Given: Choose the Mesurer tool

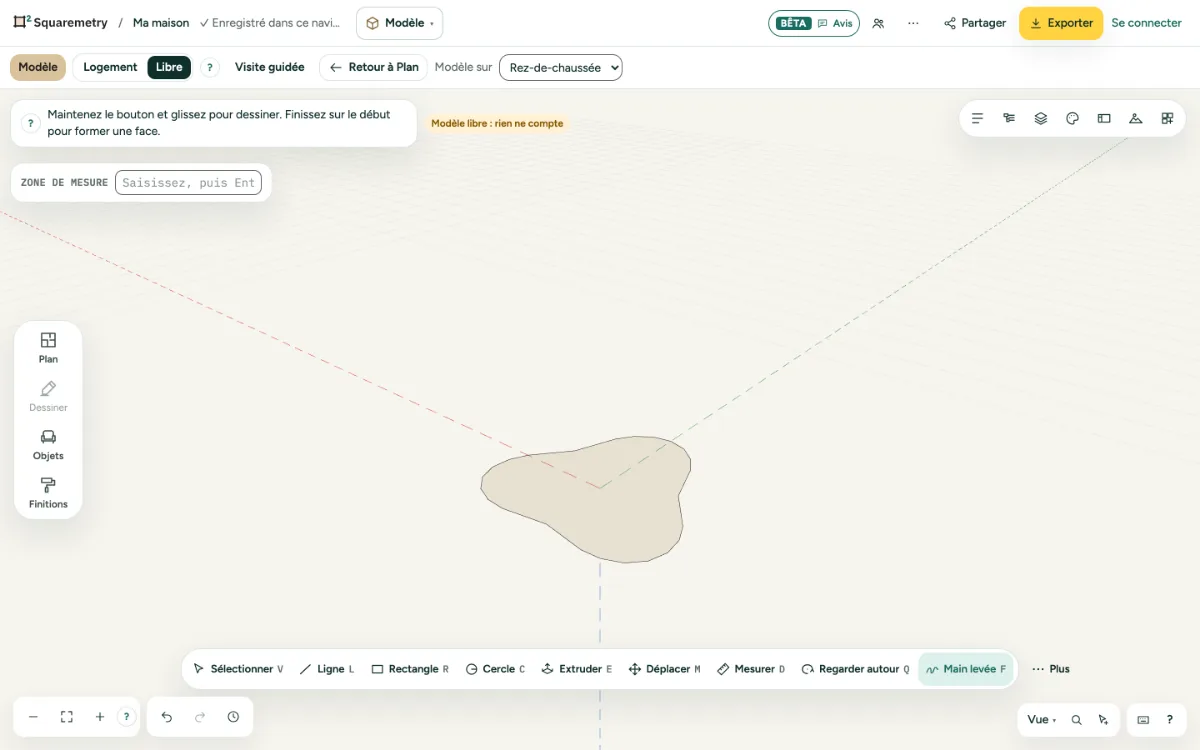Looking at the screenshot, I should coord(751,669).
